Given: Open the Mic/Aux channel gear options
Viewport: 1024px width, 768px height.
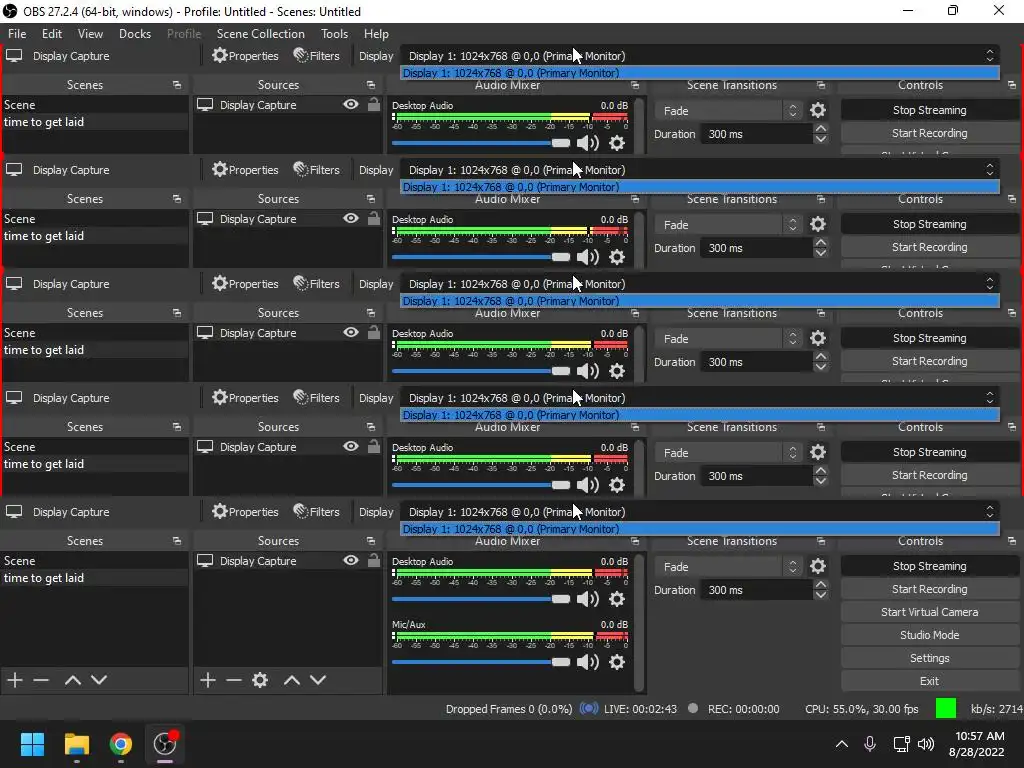Looking at the screenshot, I should click(616, 662).
